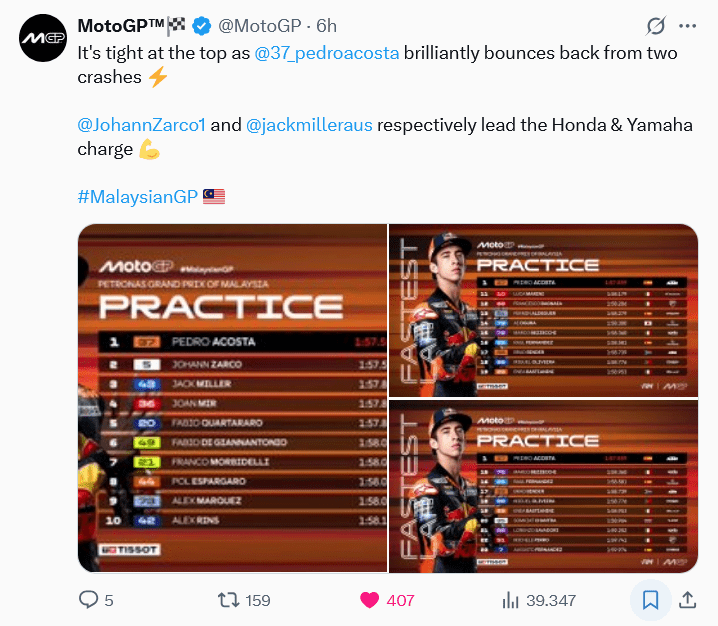This screenshot has width=718, height=626.
Task: Open the #MalaysianGP hashtag
Action: [x=137, y=196]
